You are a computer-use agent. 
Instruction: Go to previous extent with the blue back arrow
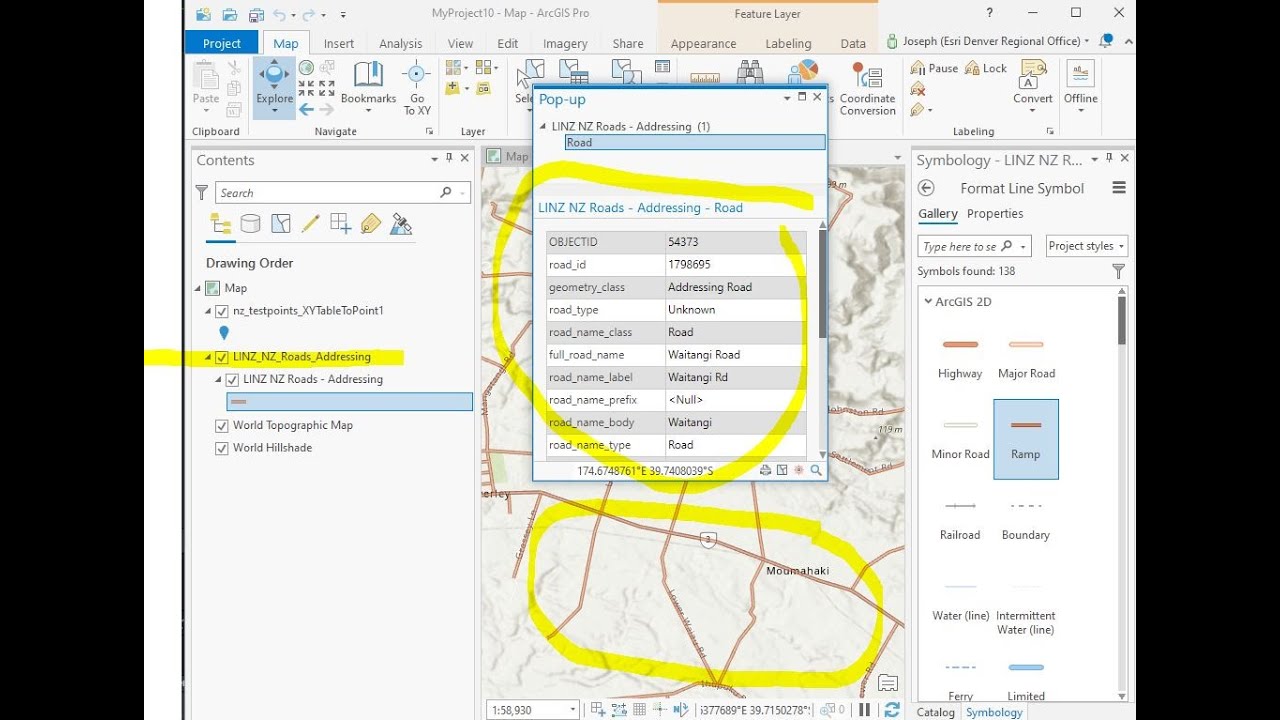tap(307, 109)
